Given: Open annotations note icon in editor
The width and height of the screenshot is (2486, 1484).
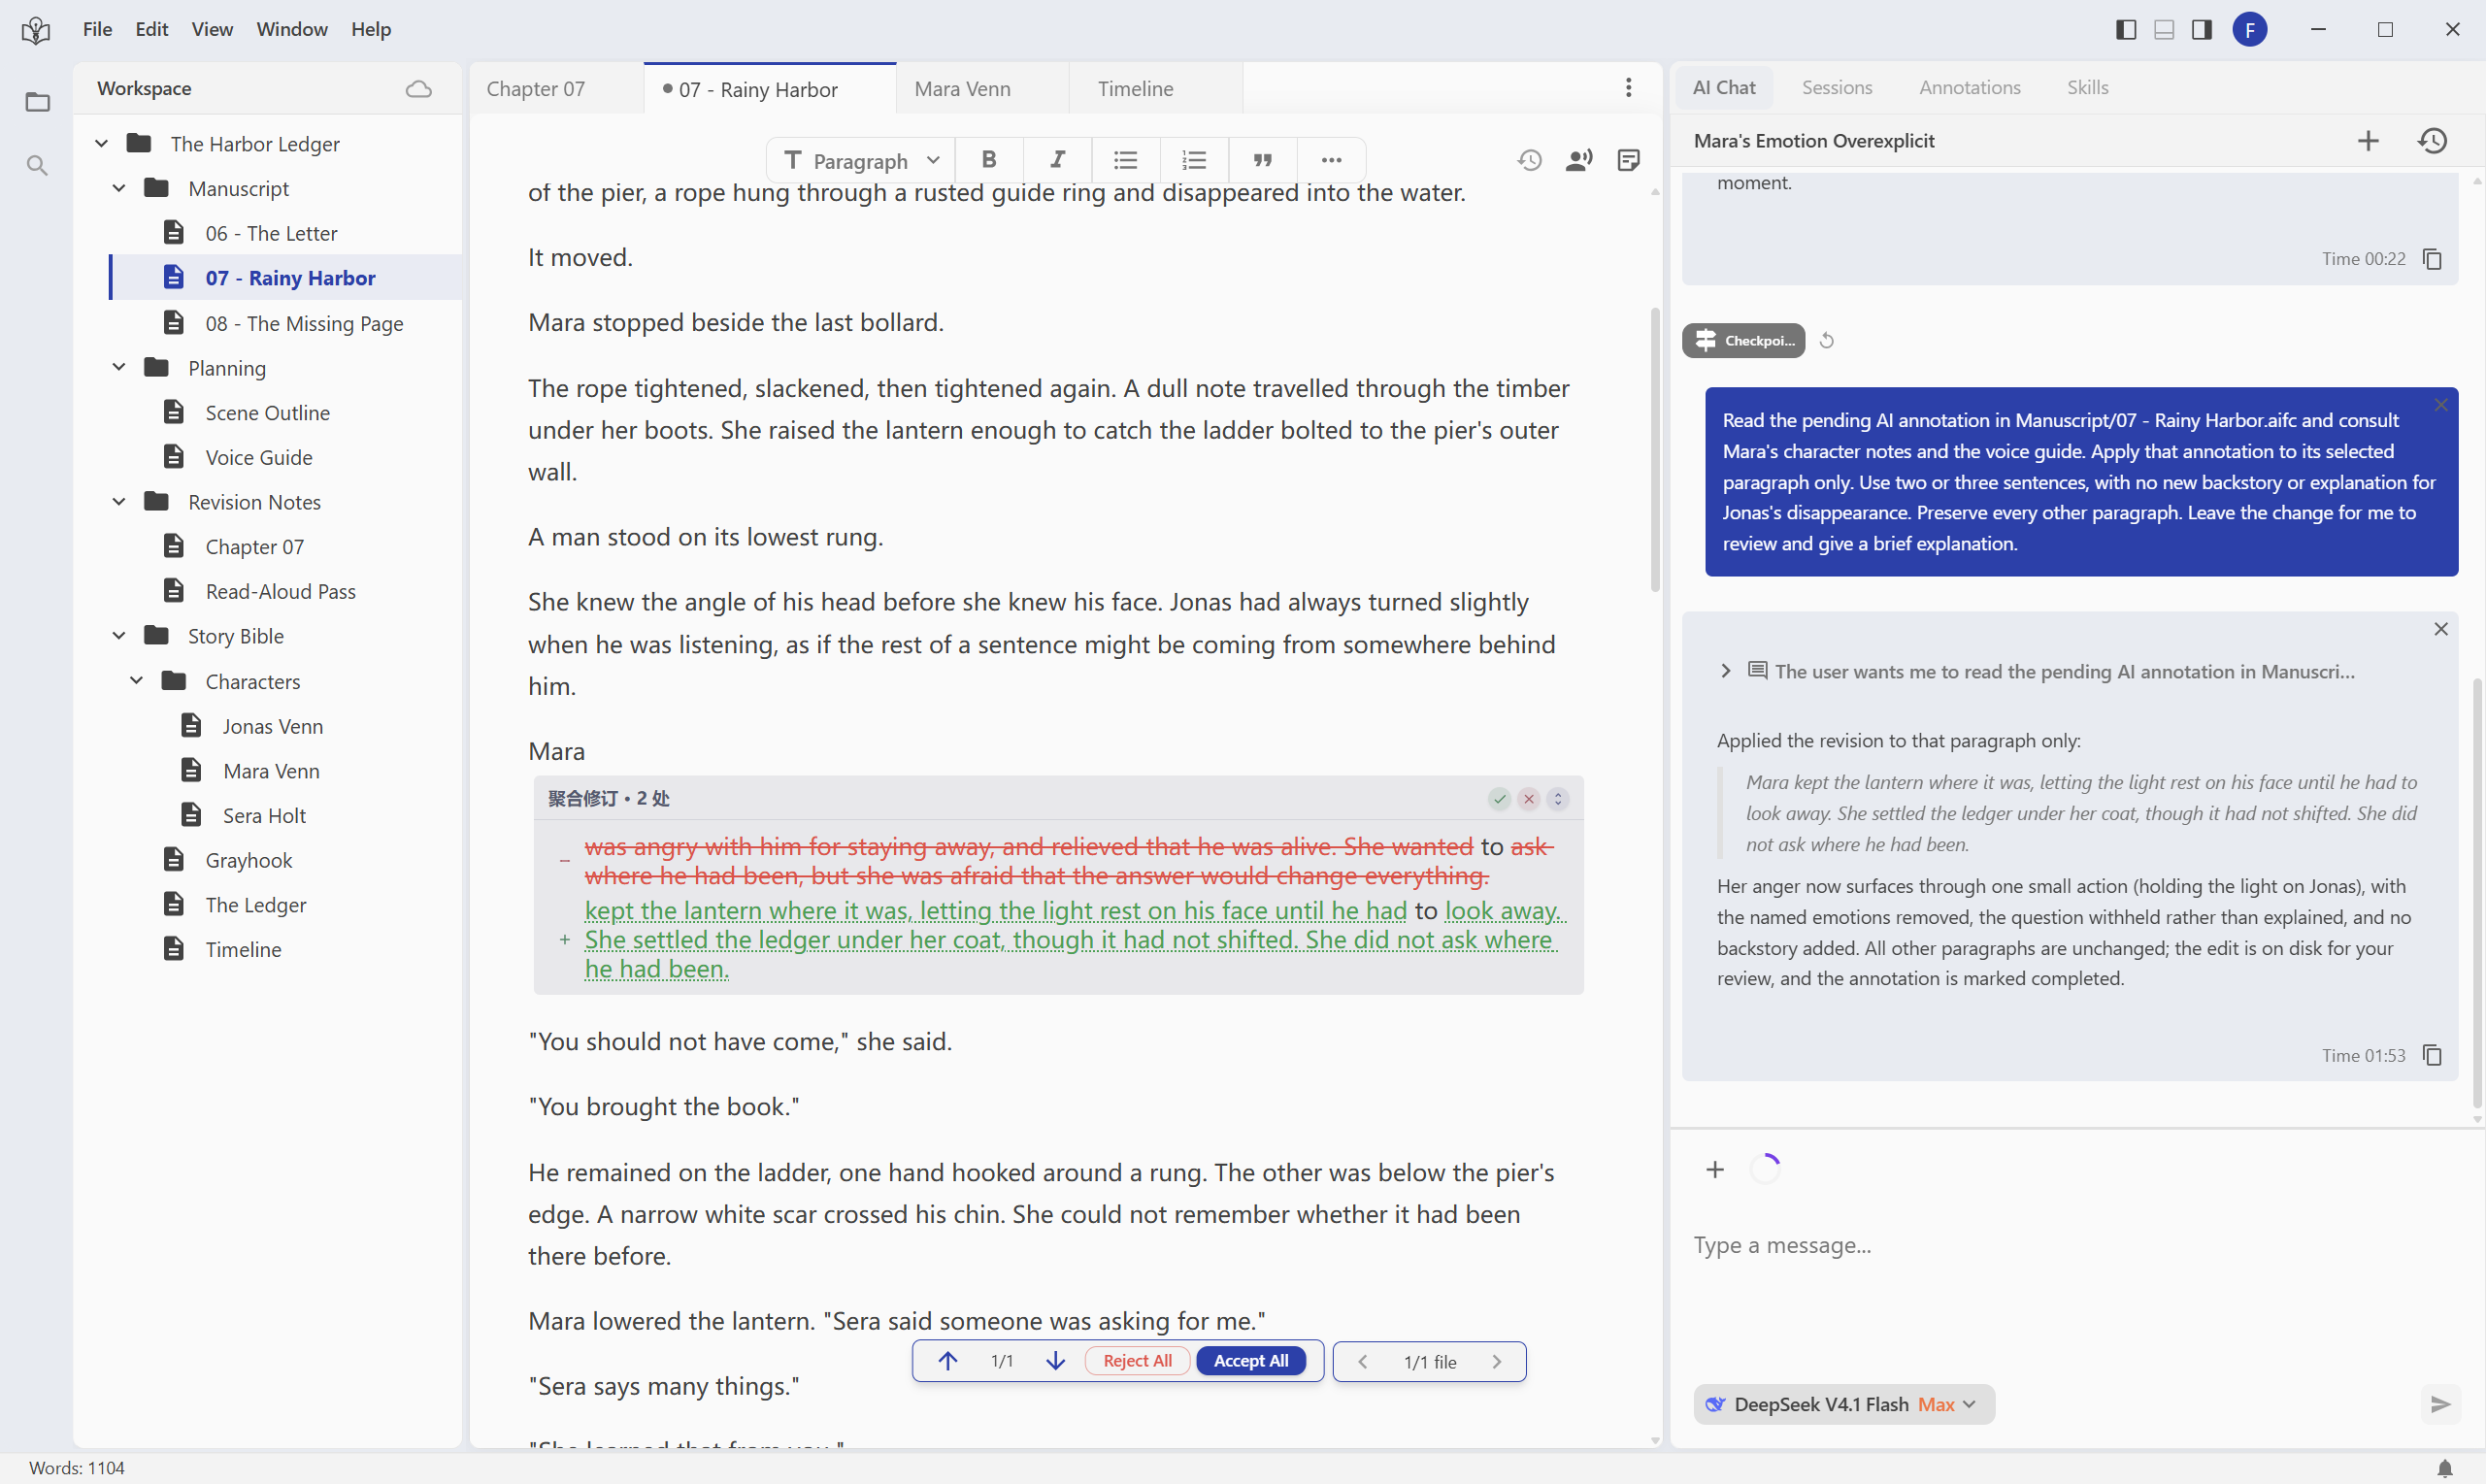Looking at the screenshot, I should coord(1629,160).
